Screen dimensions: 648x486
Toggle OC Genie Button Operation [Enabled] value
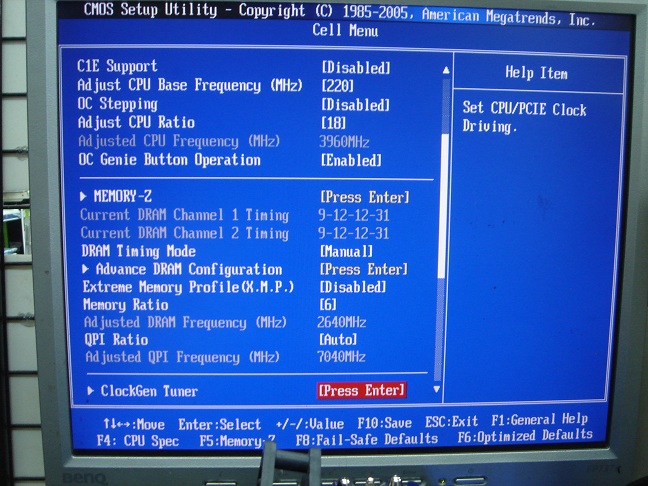pos(351,160)
